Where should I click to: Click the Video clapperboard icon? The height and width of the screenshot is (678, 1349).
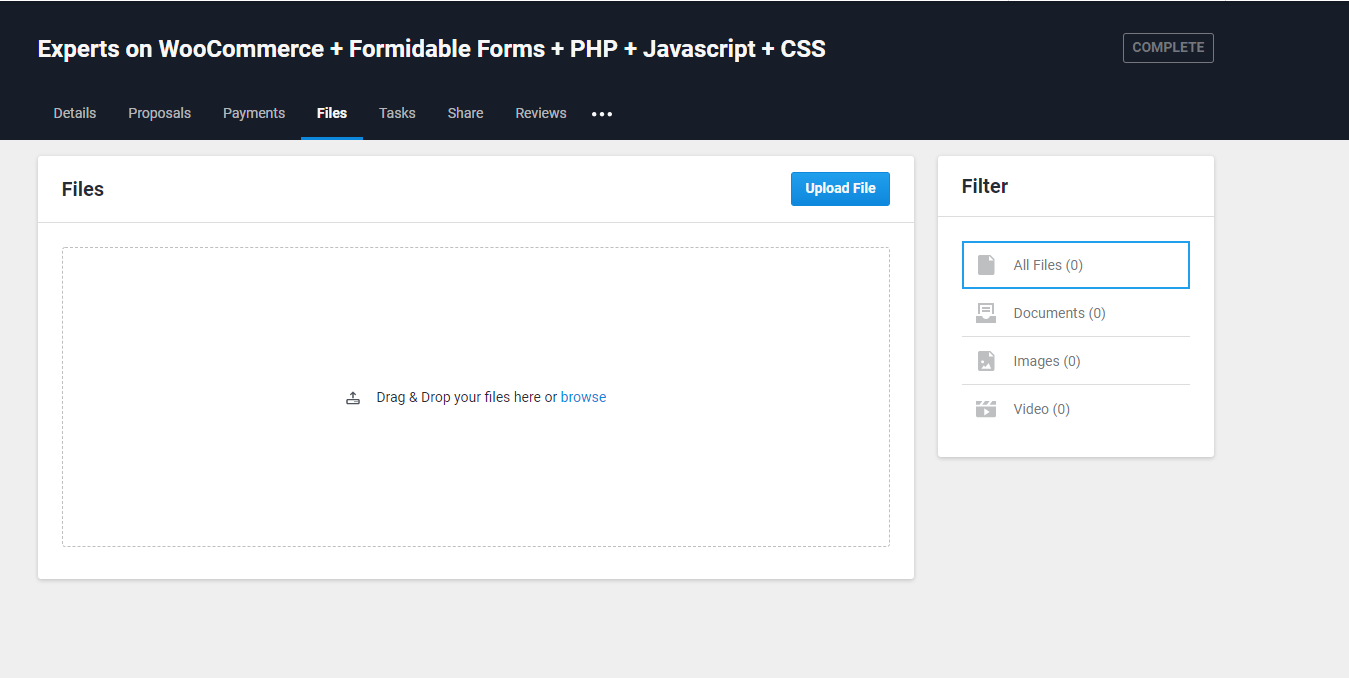click(x=986, y=409)
